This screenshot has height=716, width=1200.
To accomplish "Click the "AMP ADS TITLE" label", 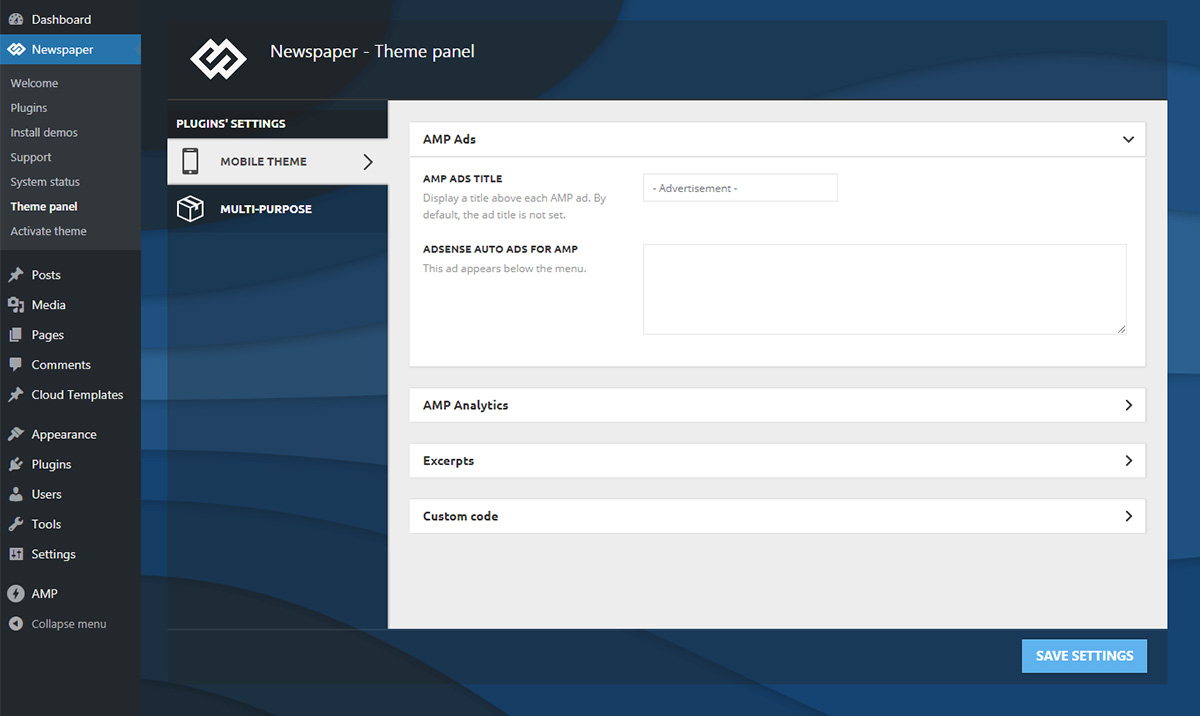I will pos(462,179).
